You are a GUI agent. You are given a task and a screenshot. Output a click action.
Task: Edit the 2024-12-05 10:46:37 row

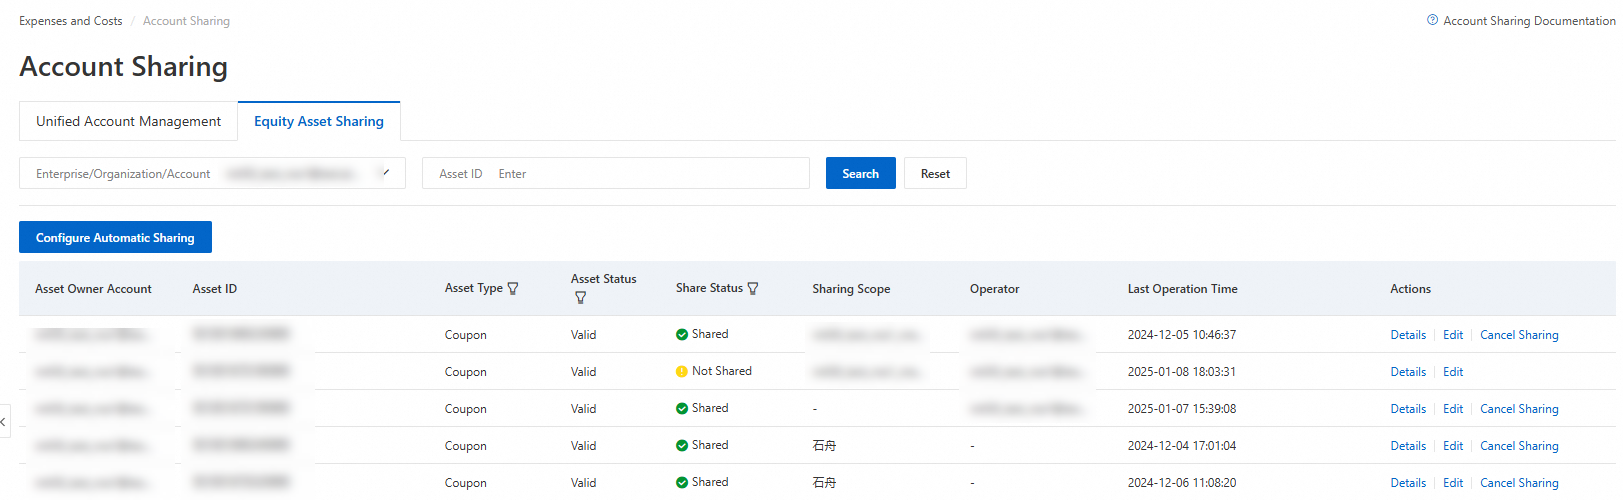[1453, 335]
